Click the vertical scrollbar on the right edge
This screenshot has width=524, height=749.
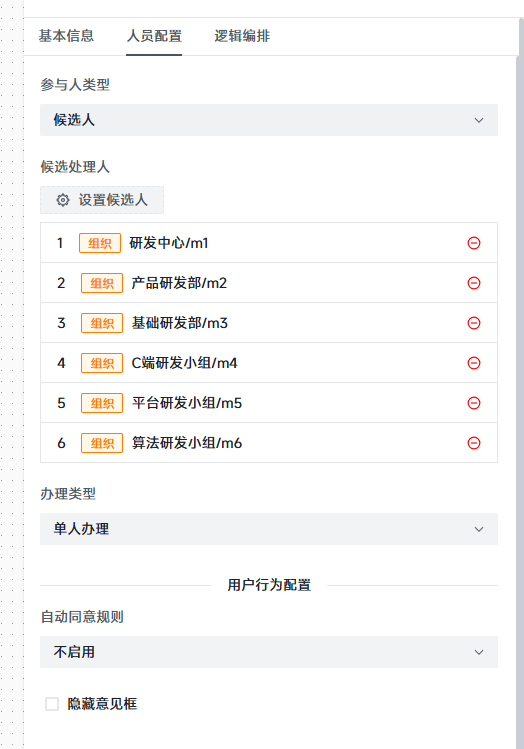[520, 401]
